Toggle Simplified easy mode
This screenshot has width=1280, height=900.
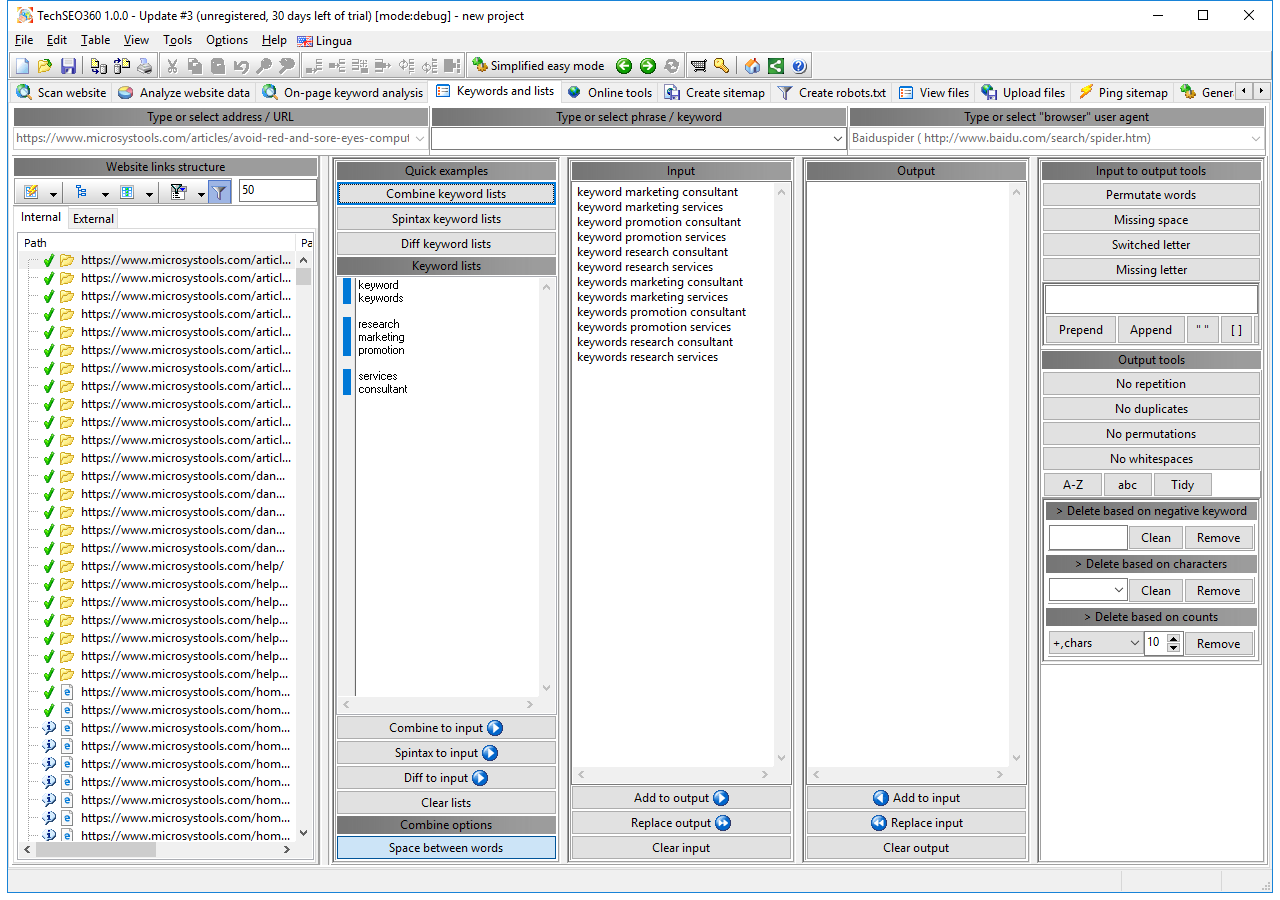[538, 66]
